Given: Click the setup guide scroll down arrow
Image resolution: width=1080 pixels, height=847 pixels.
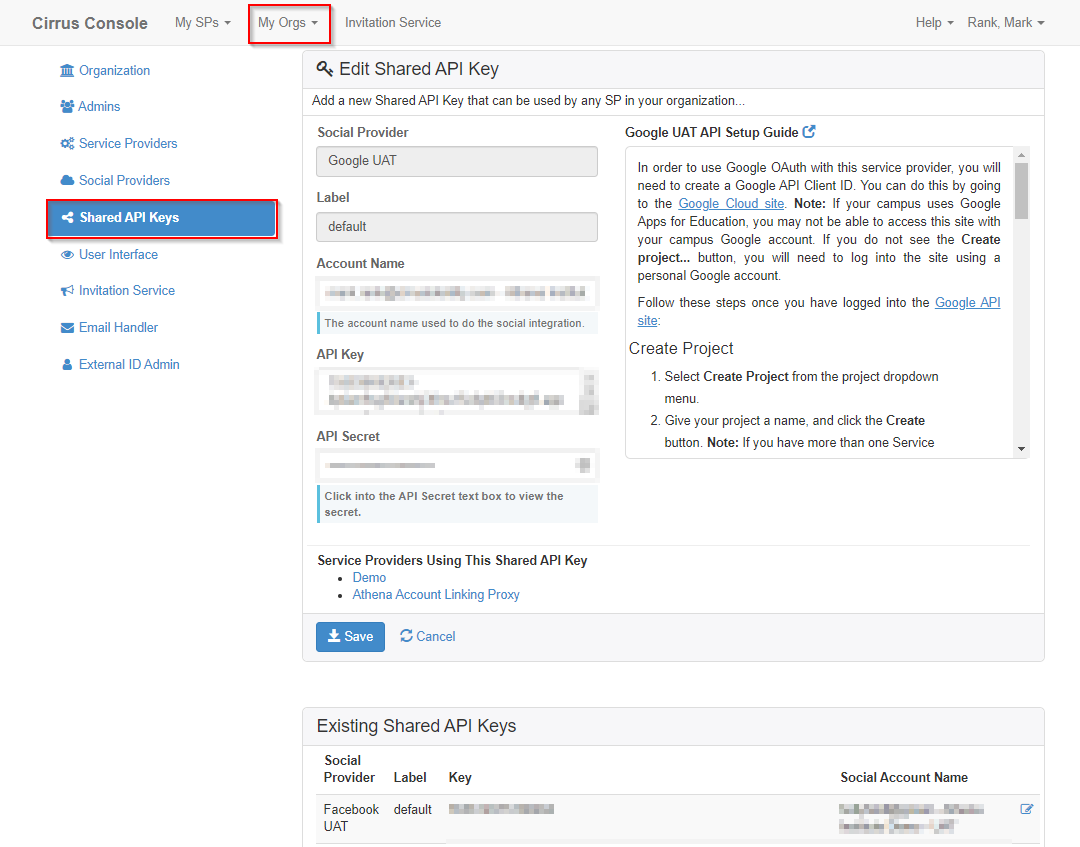Looking at the screenshot, I should (x=1021, y=449).
